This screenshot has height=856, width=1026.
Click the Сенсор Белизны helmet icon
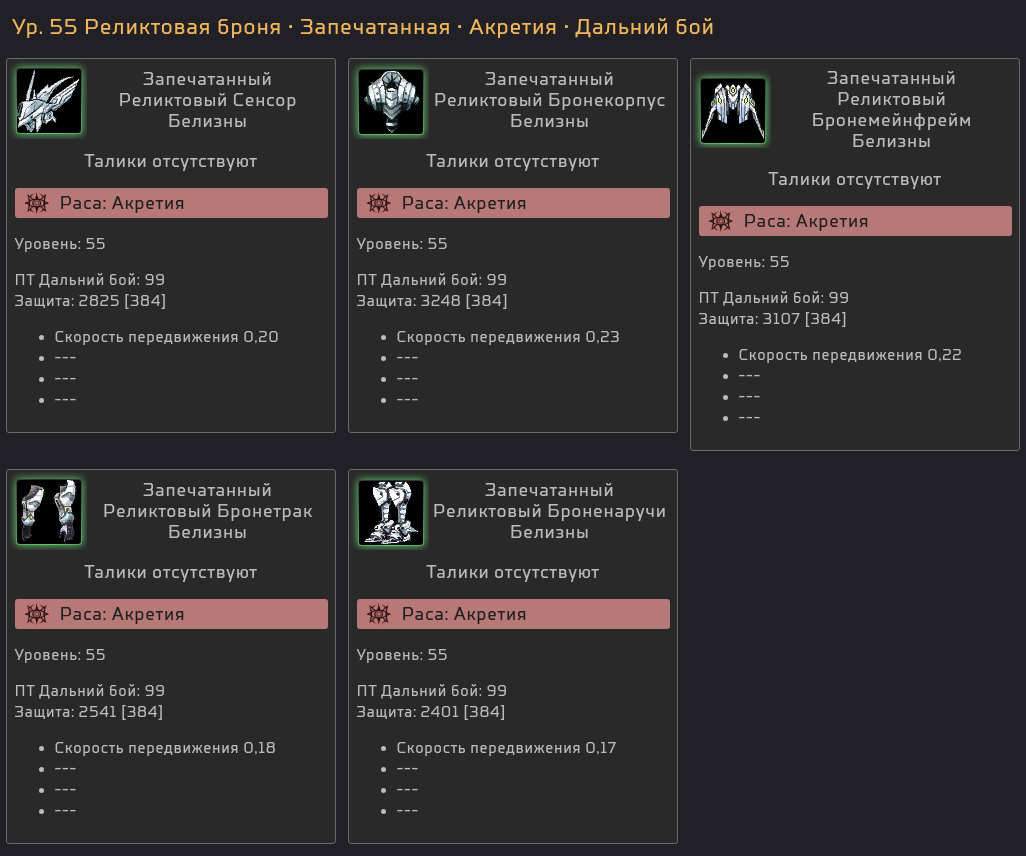click(49, 101)
